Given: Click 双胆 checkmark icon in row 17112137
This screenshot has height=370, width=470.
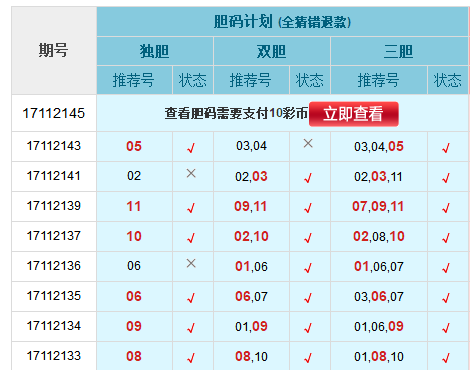Looking at the screenshot, I should pos(308,238).
